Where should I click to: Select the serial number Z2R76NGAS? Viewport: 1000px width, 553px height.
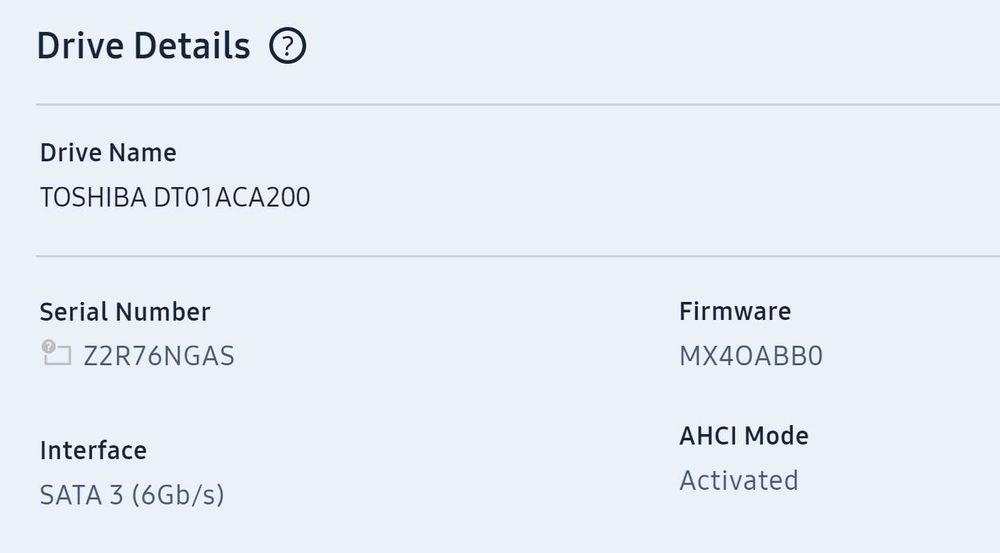[x=159, y=356]
